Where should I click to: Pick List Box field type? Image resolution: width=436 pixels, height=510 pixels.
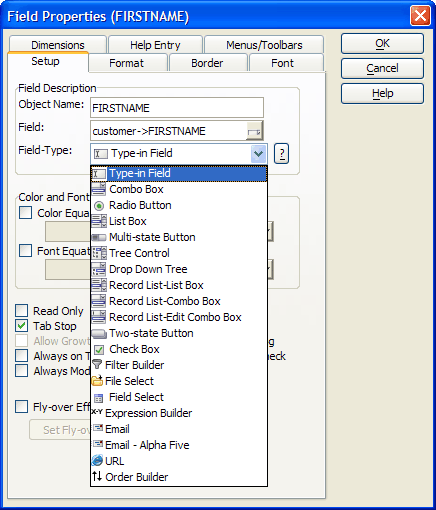point(179,221)
